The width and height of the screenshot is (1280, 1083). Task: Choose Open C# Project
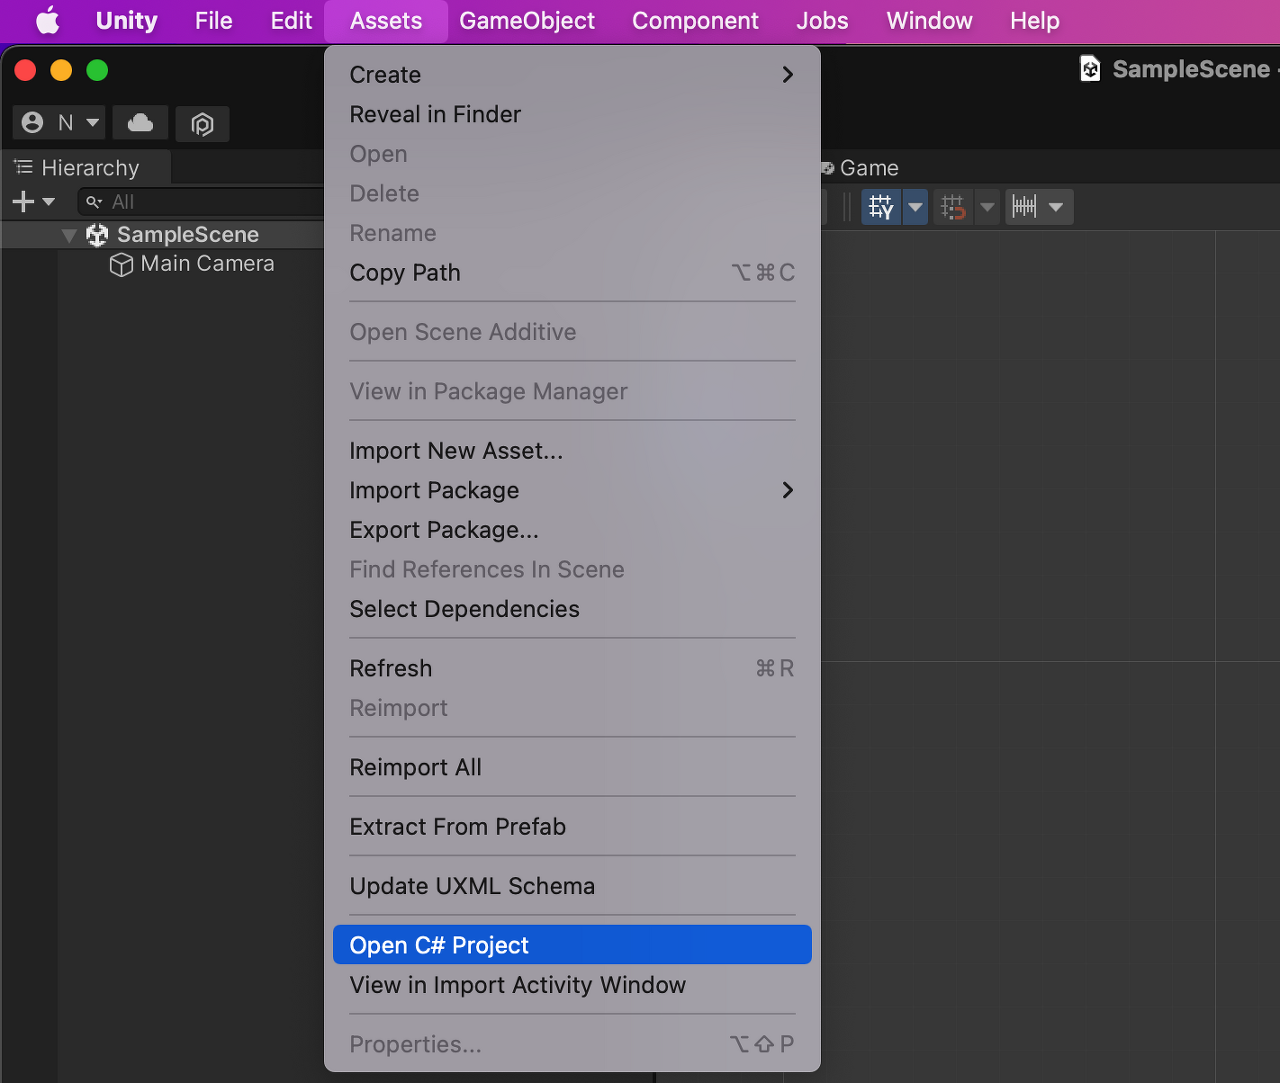(572, 945)
